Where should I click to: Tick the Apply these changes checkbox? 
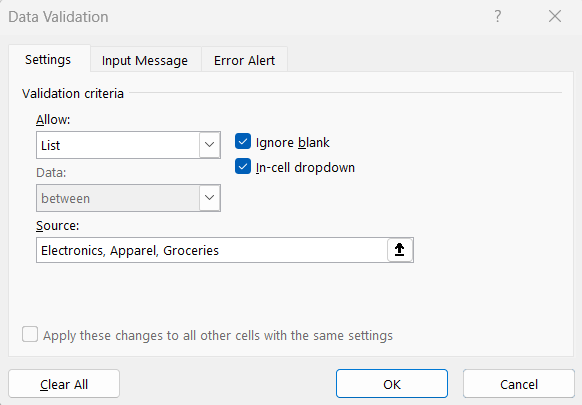30,334
